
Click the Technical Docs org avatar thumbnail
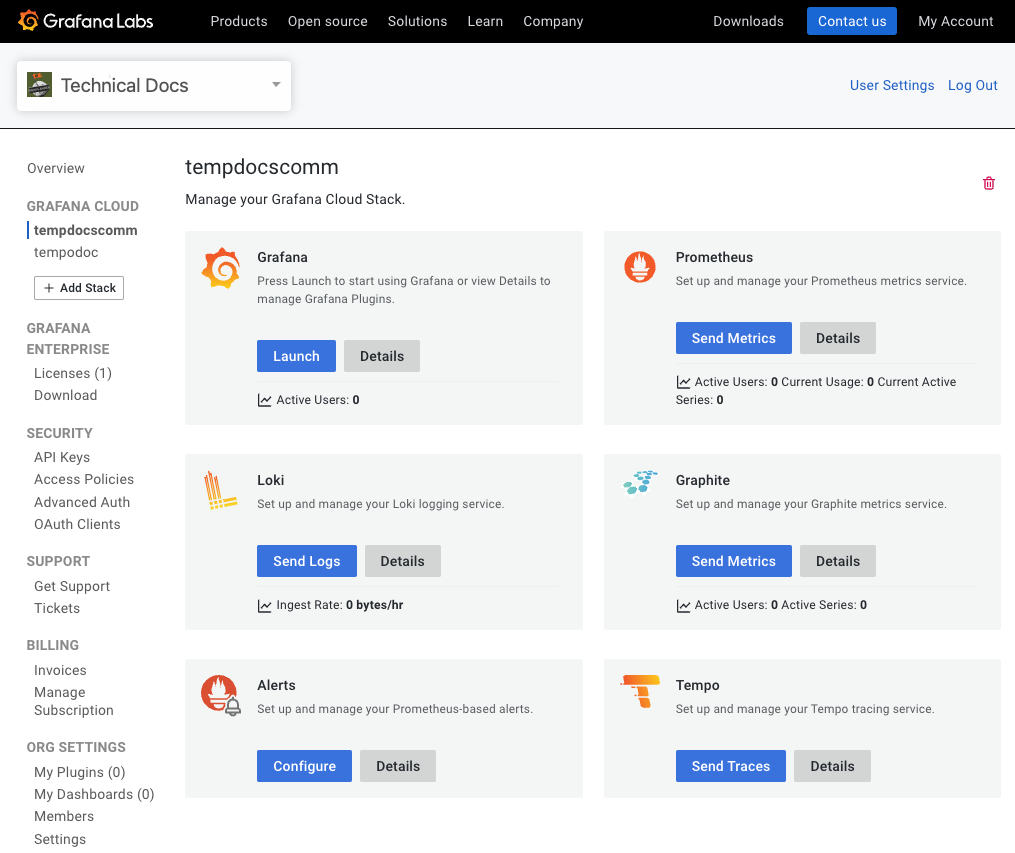tap(39, 85)
